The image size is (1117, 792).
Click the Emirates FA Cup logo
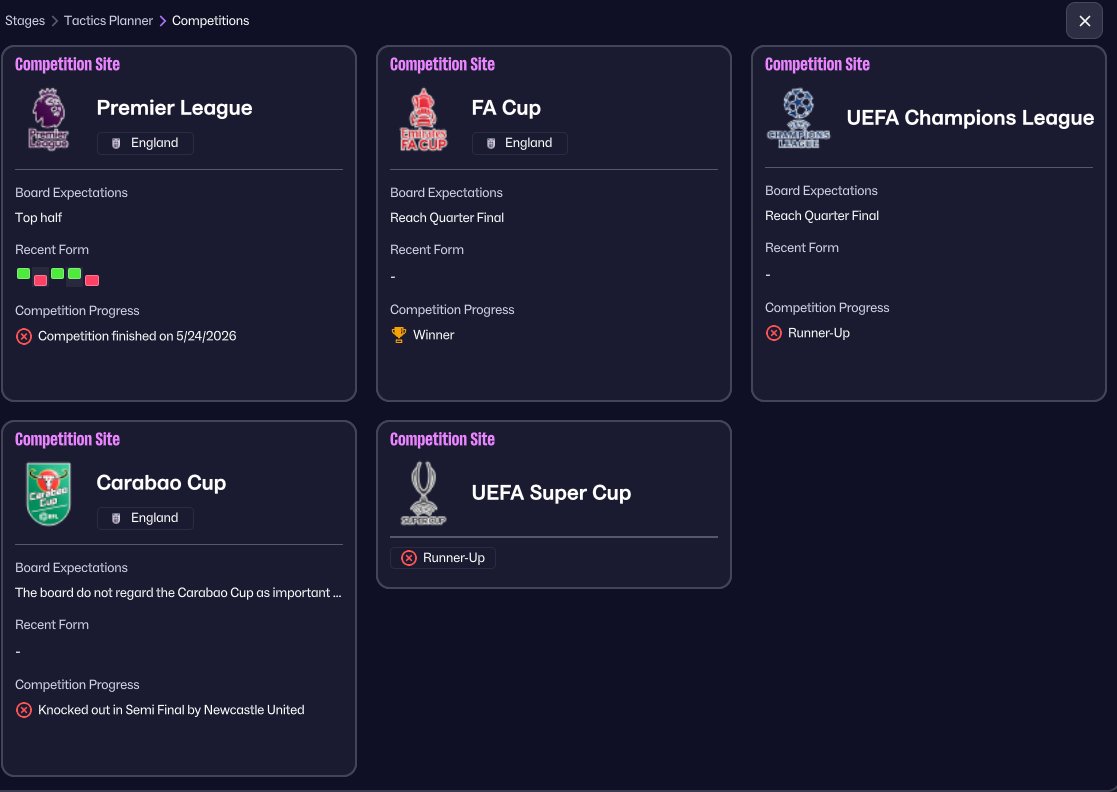pyautogui.click(x=423, y=120)
